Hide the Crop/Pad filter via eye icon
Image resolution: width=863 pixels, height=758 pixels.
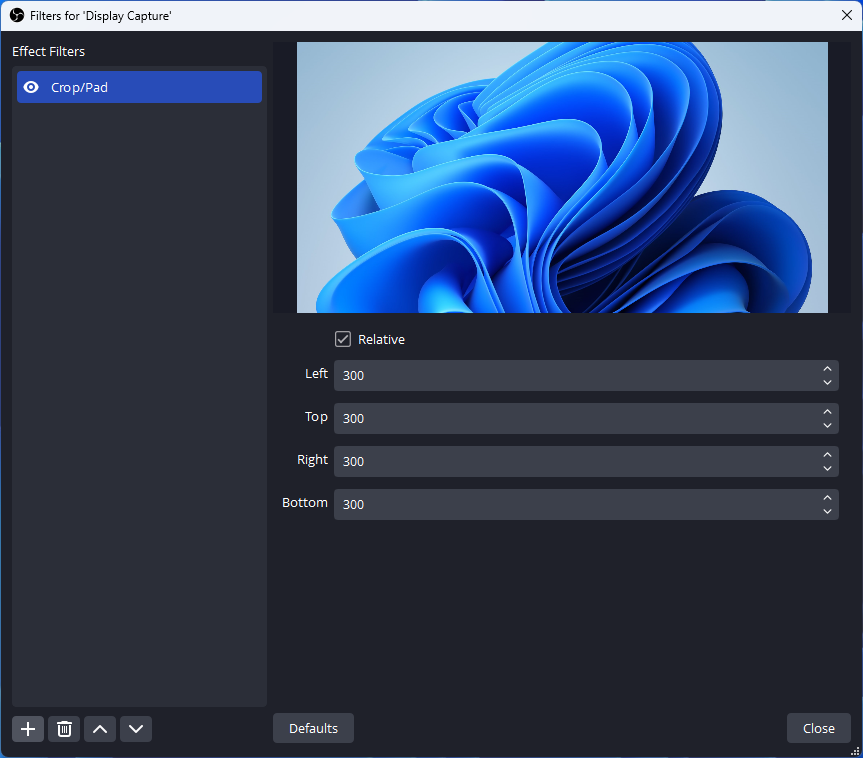[31, 87]
